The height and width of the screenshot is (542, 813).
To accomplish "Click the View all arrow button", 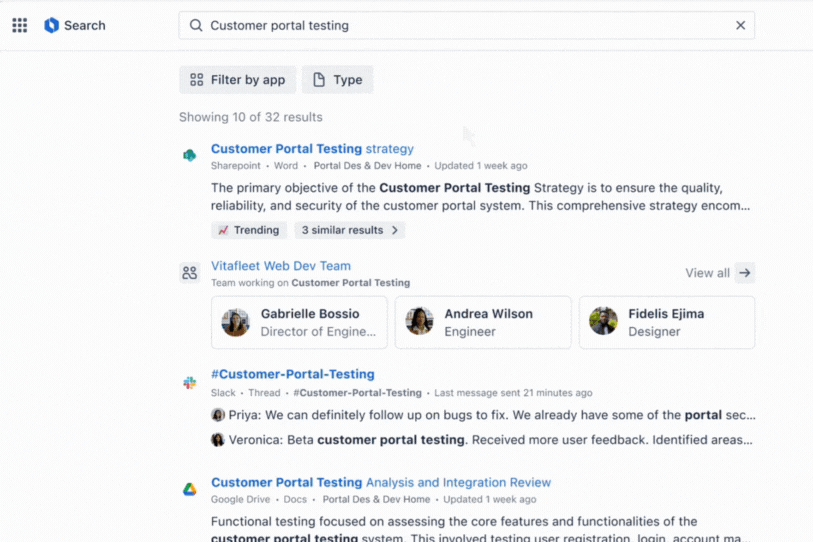I will coord(745,273).
